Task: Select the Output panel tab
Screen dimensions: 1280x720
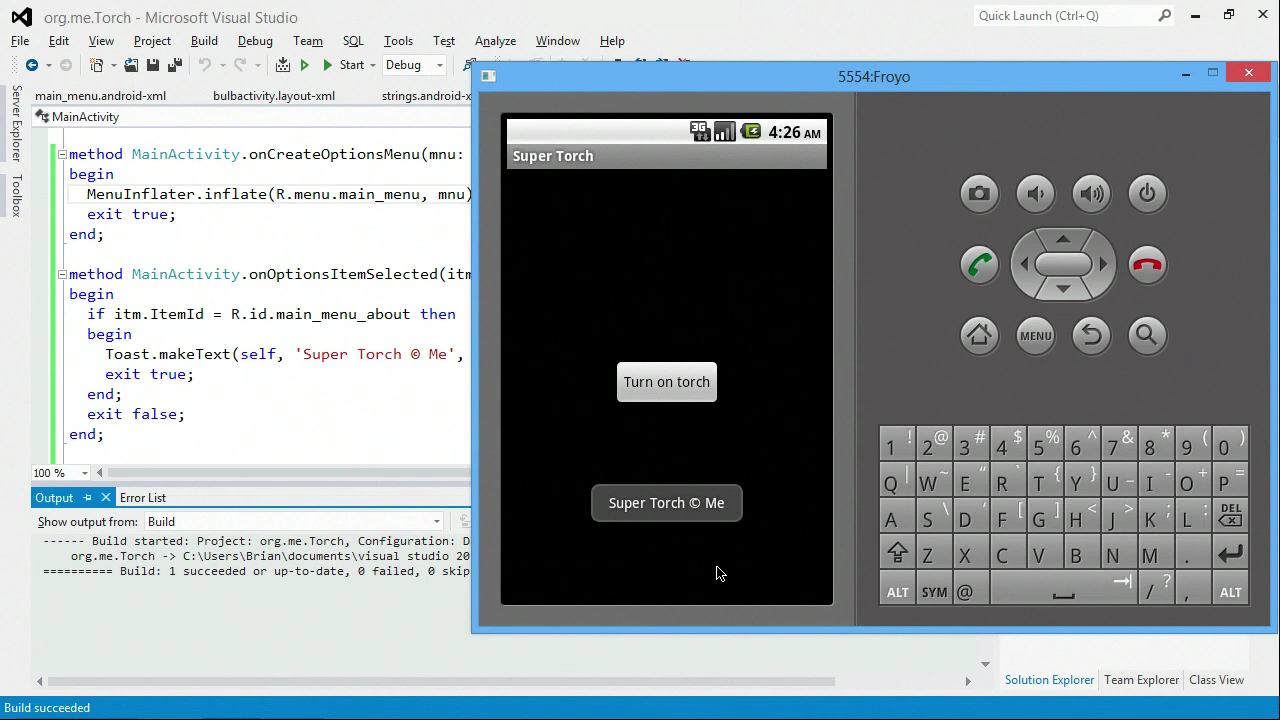Action: (x=54, y=498)
